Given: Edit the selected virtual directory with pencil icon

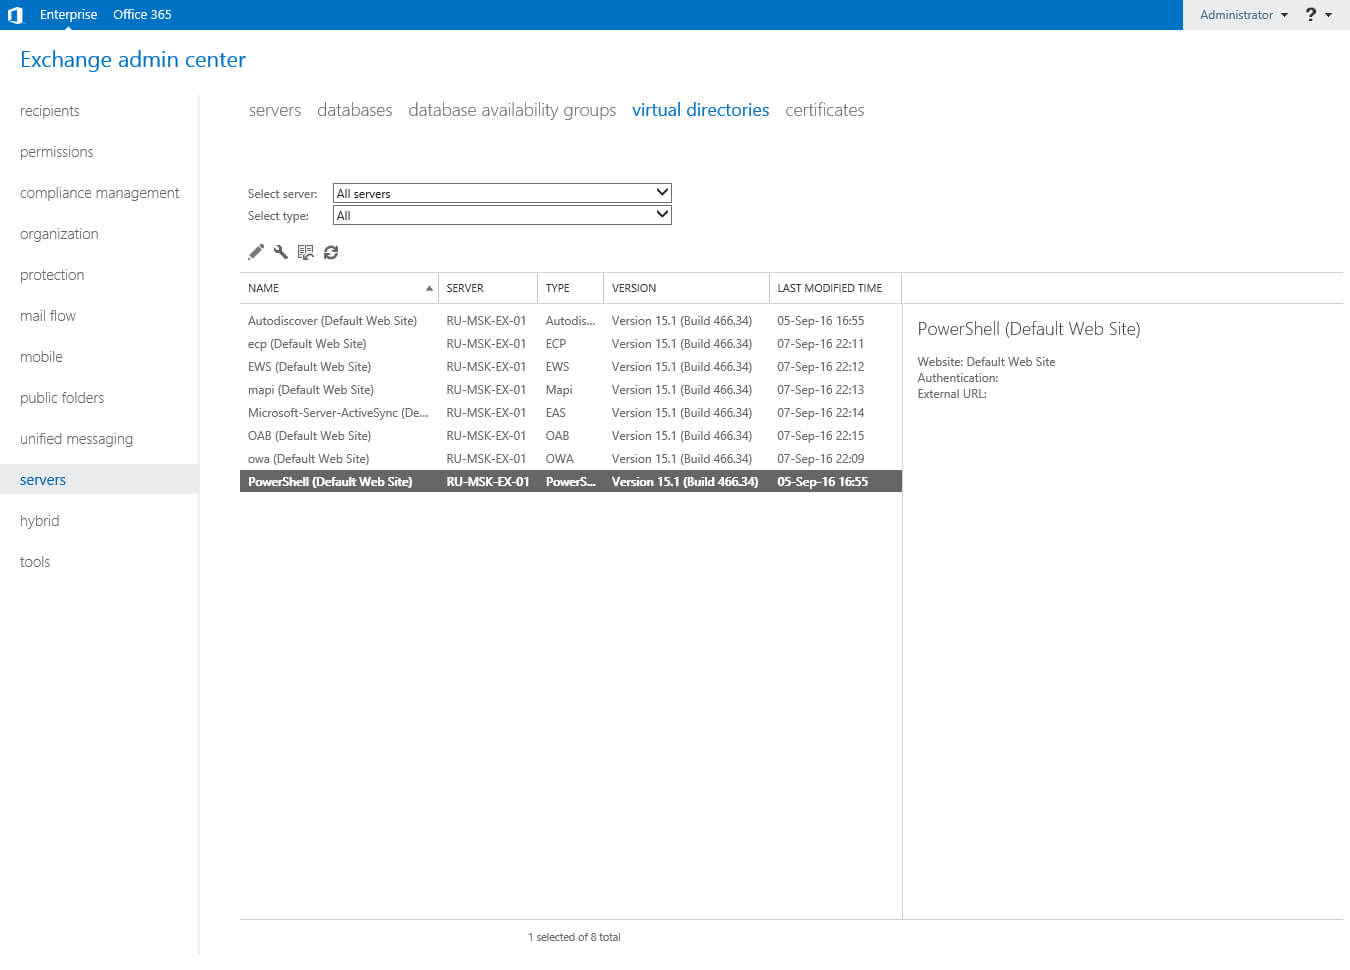Looking at the screenshot, I should [x=256, y=252].
